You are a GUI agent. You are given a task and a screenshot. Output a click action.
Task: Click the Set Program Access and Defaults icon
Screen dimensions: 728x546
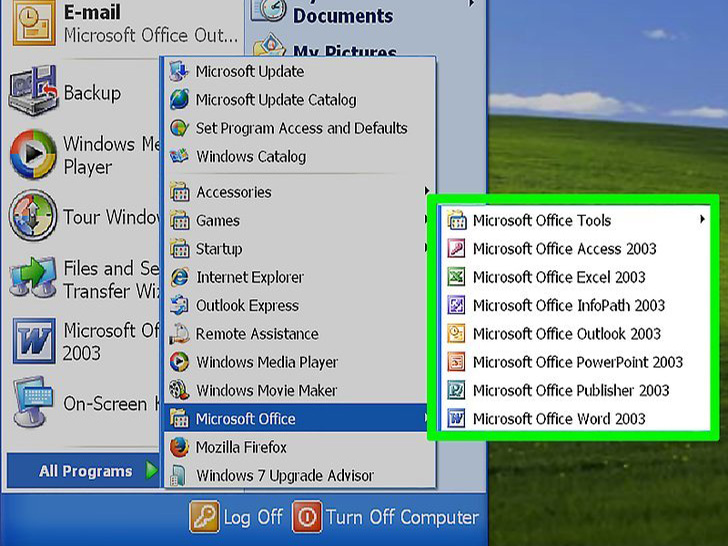(179, 128)
